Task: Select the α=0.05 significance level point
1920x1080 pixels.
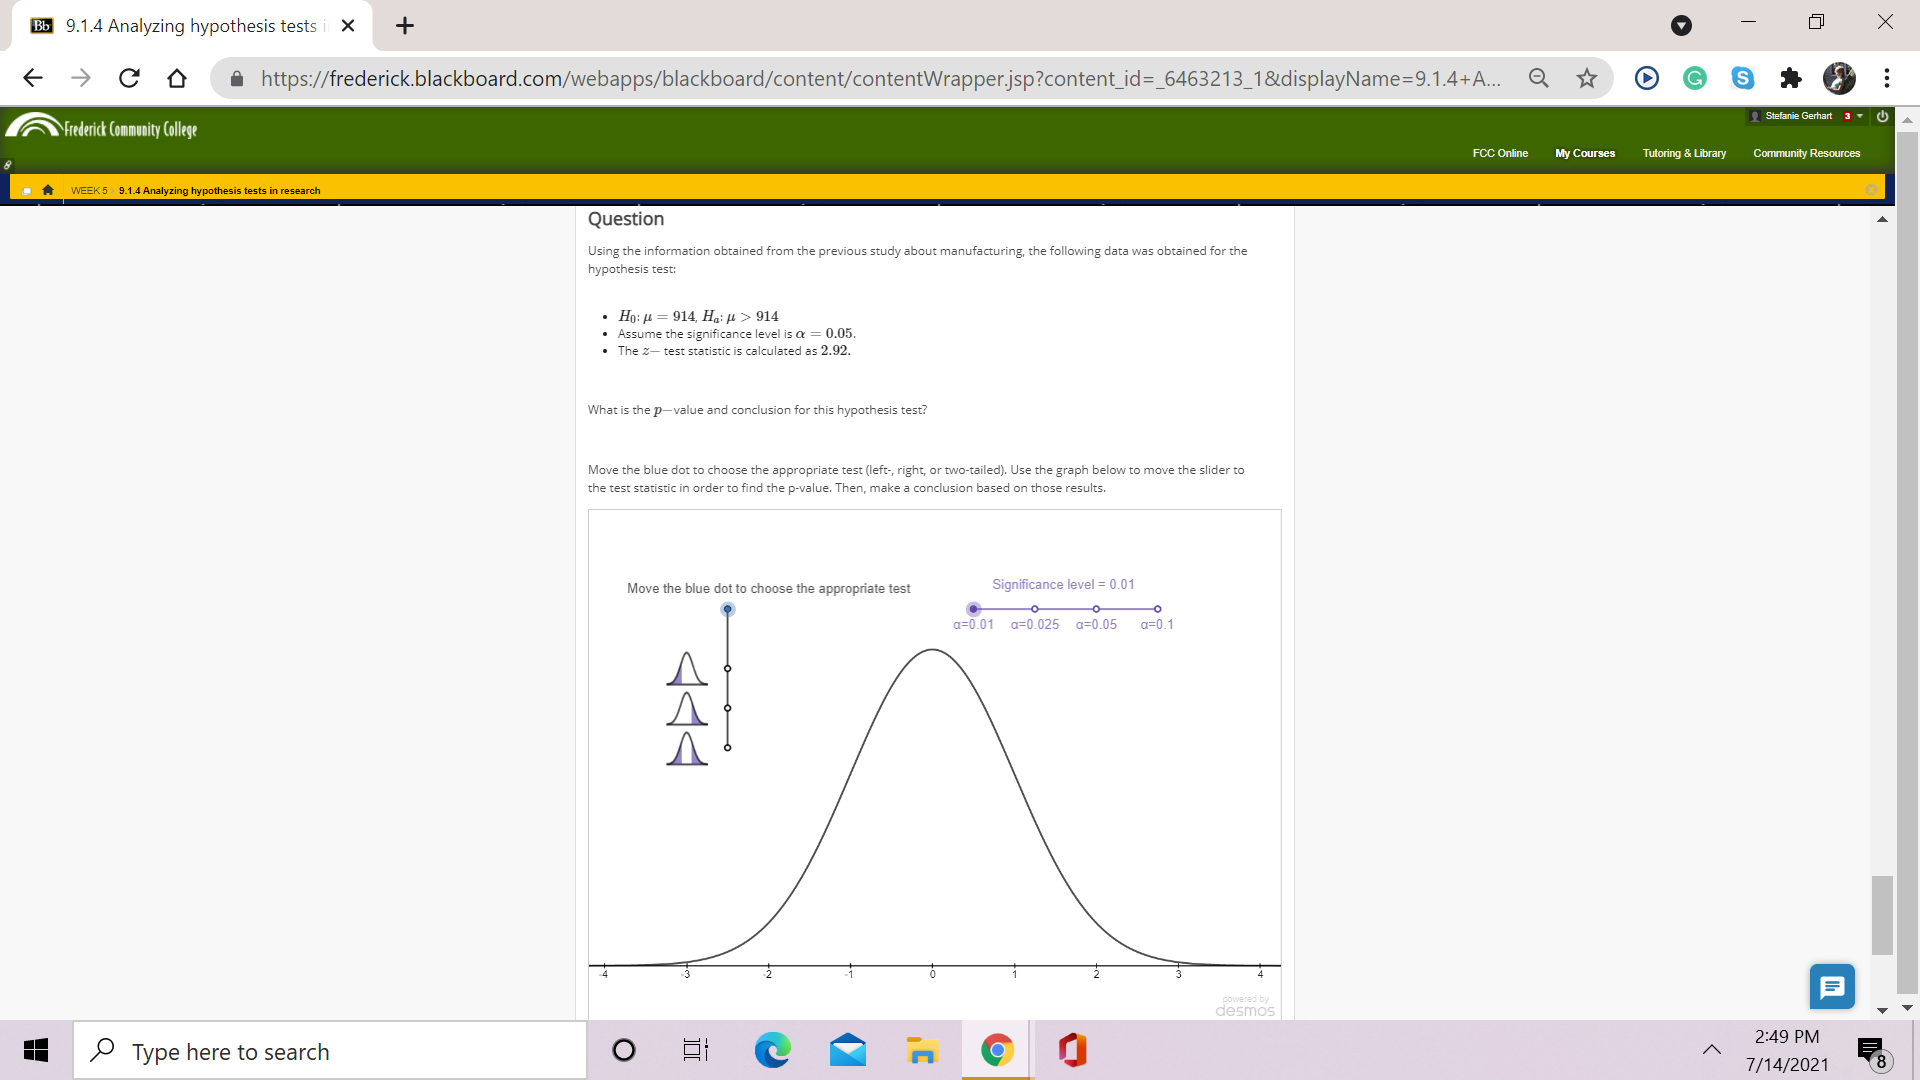Action: (x=1095, y=608)
